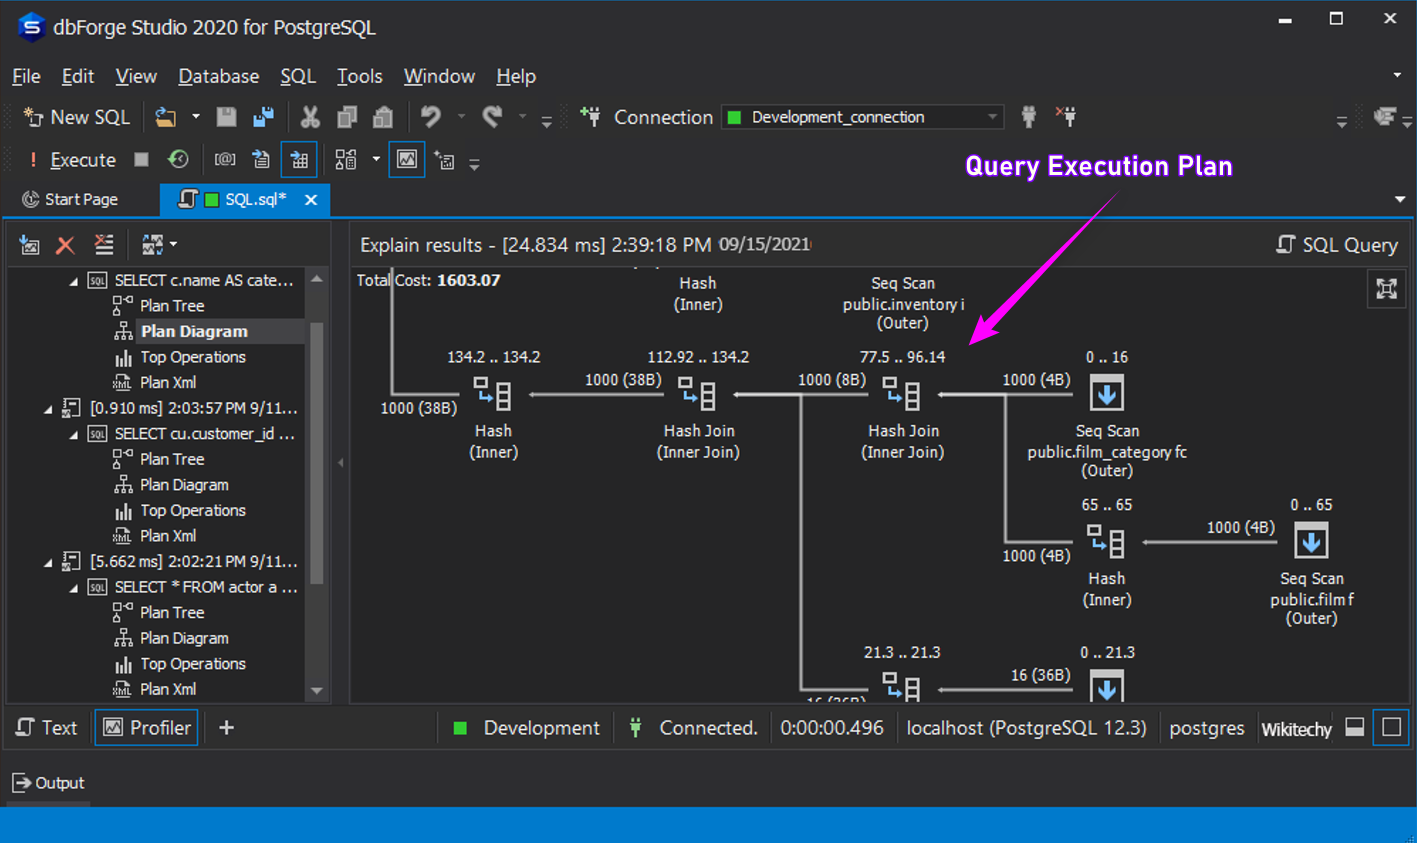
Task: Click the Hash Join node at cost 77.5 .. 96.14
Action: pyautogui.click(x=902, y=394)
